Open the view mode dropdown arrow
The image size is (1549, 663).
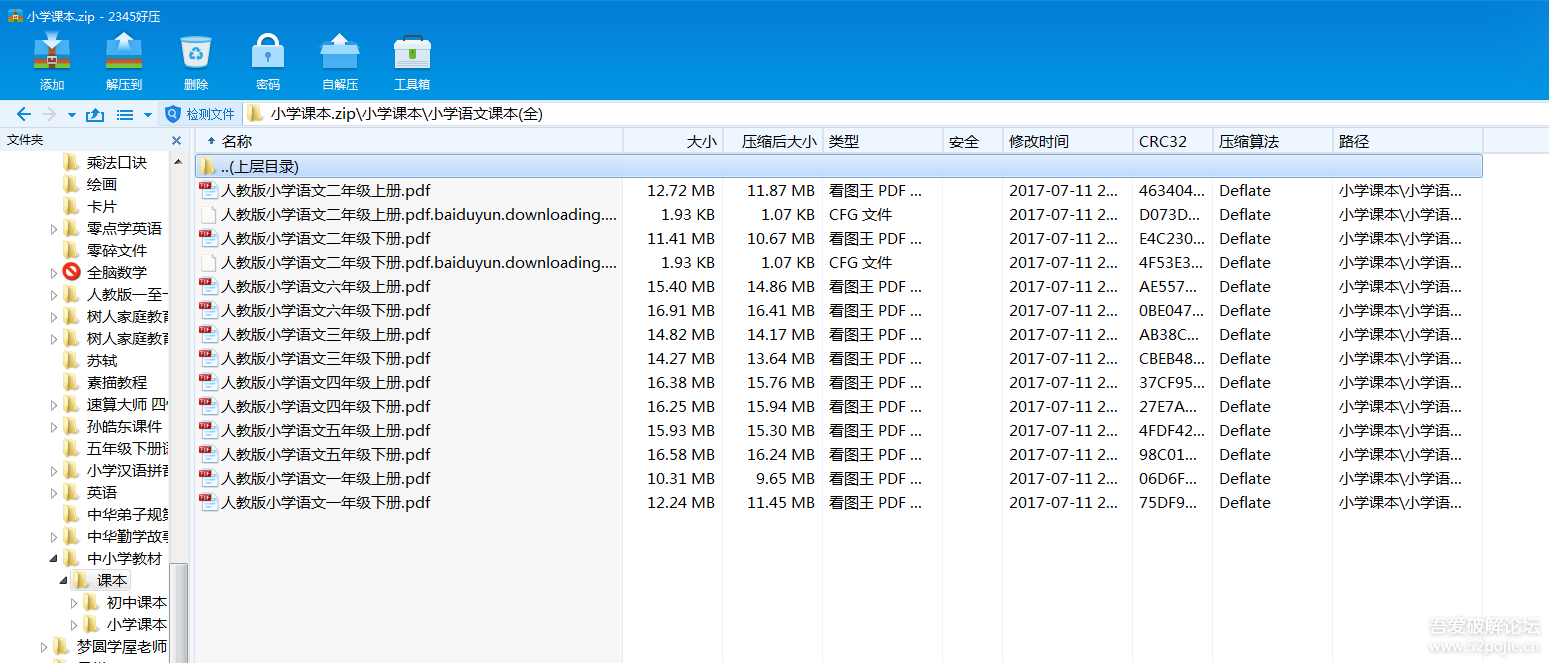coord(148,115)
